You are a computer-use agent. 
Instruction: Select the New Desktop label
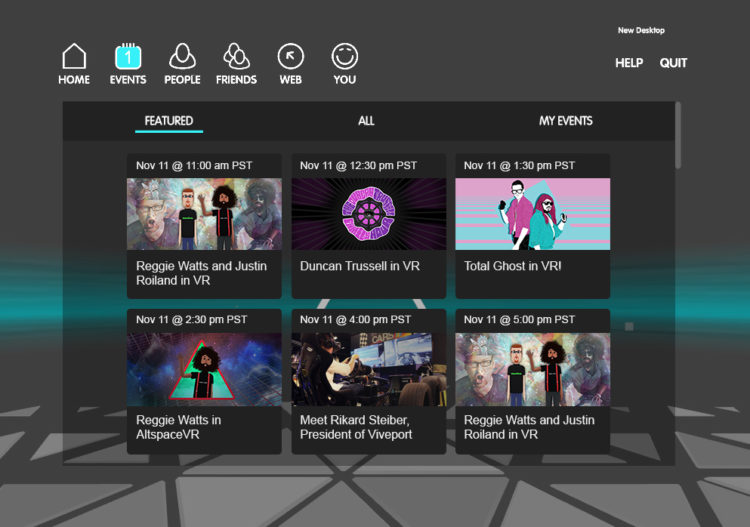pyautogui.click(x=641, y=30)
